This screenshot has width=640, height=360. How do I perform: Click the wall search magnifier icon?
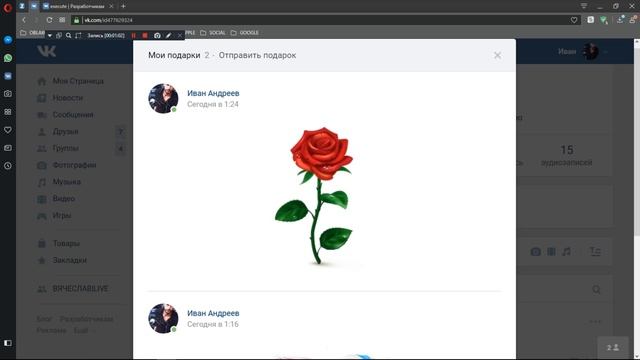pos(596,289)
